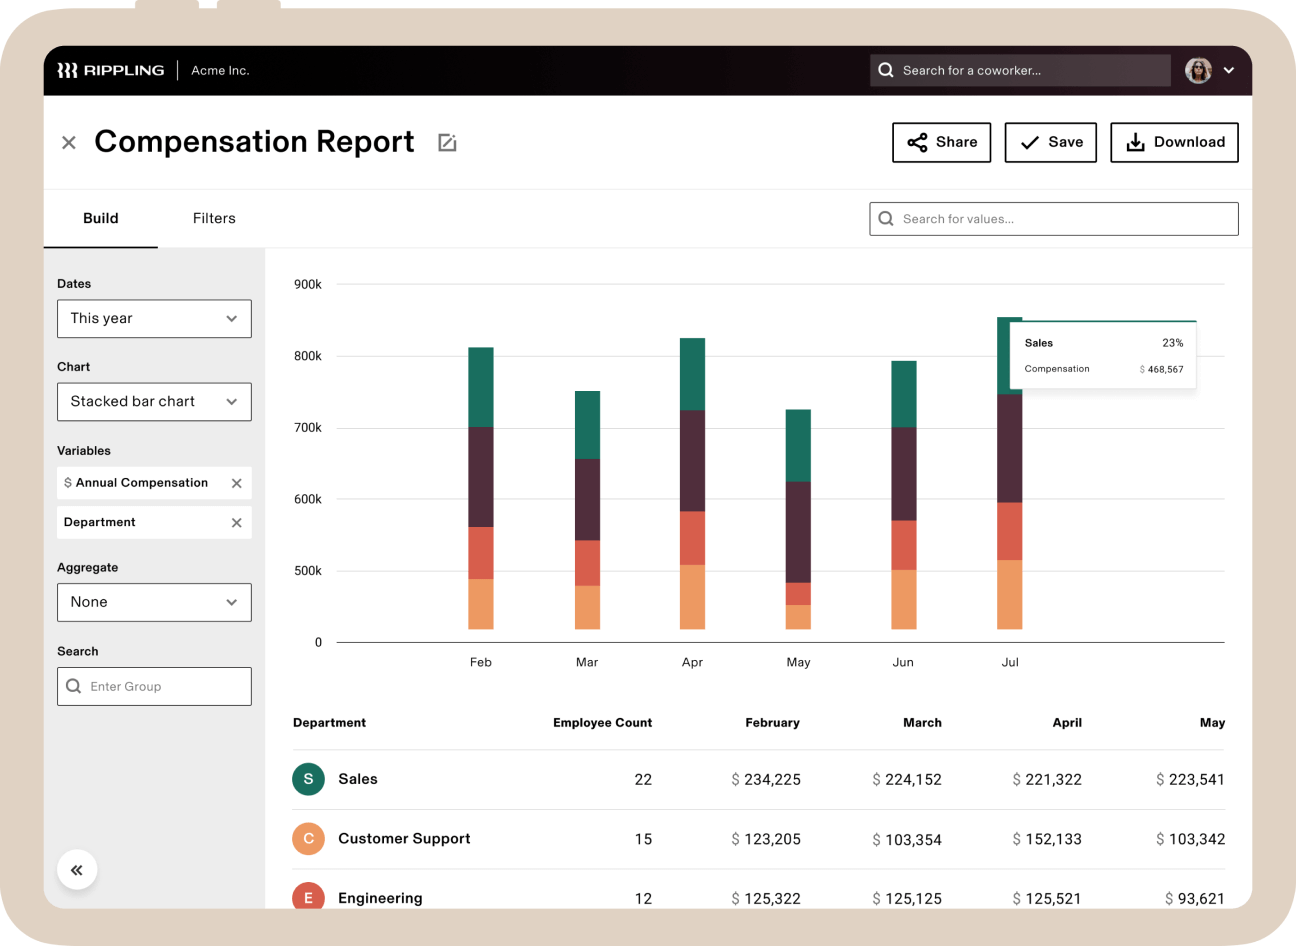This screenshot has height=946, width=1296.
Task: Click the magnifier icon in coworker search
Action: [x=886, y=70]
